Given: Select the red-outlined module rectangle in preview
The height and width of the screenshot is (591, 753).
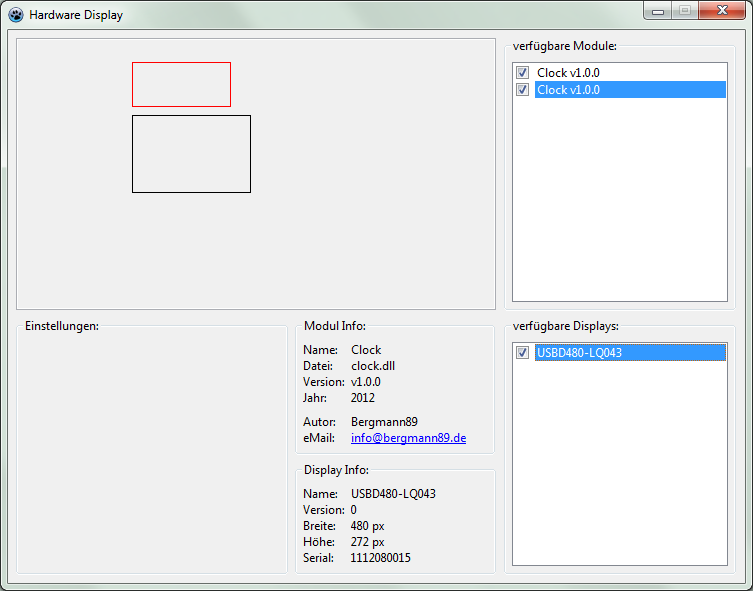Looking at the screenshot, I should (182, 84).
